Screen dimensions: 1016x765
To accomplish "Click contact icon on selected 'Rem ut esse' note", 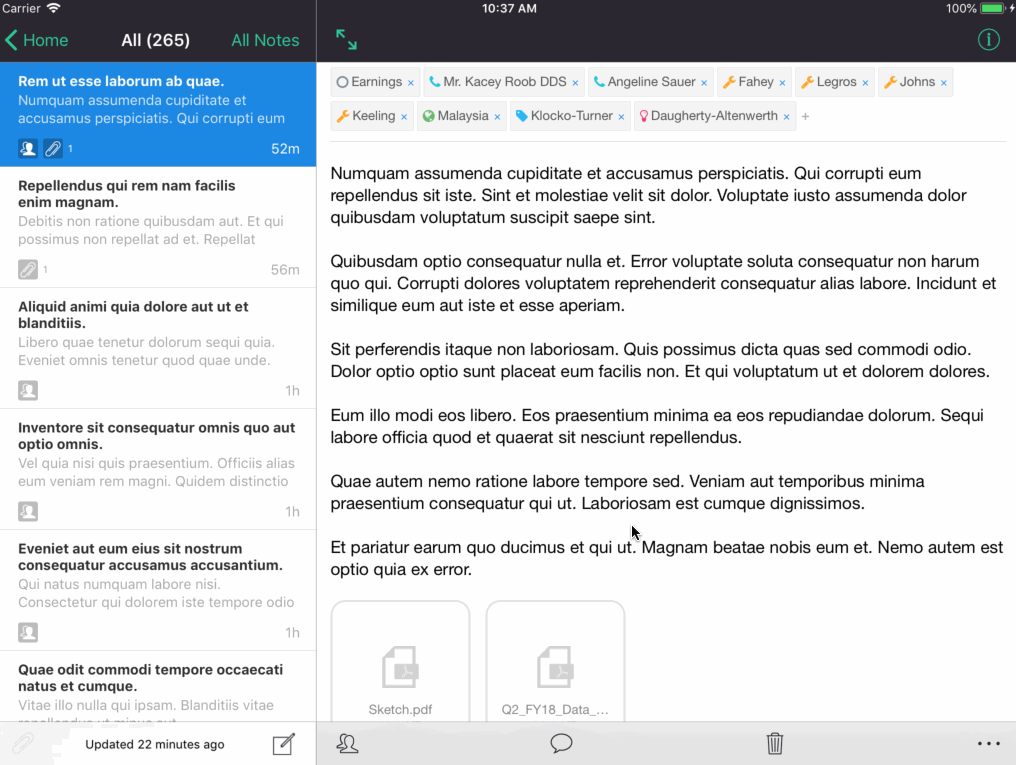I will click(x=28, y=148).
